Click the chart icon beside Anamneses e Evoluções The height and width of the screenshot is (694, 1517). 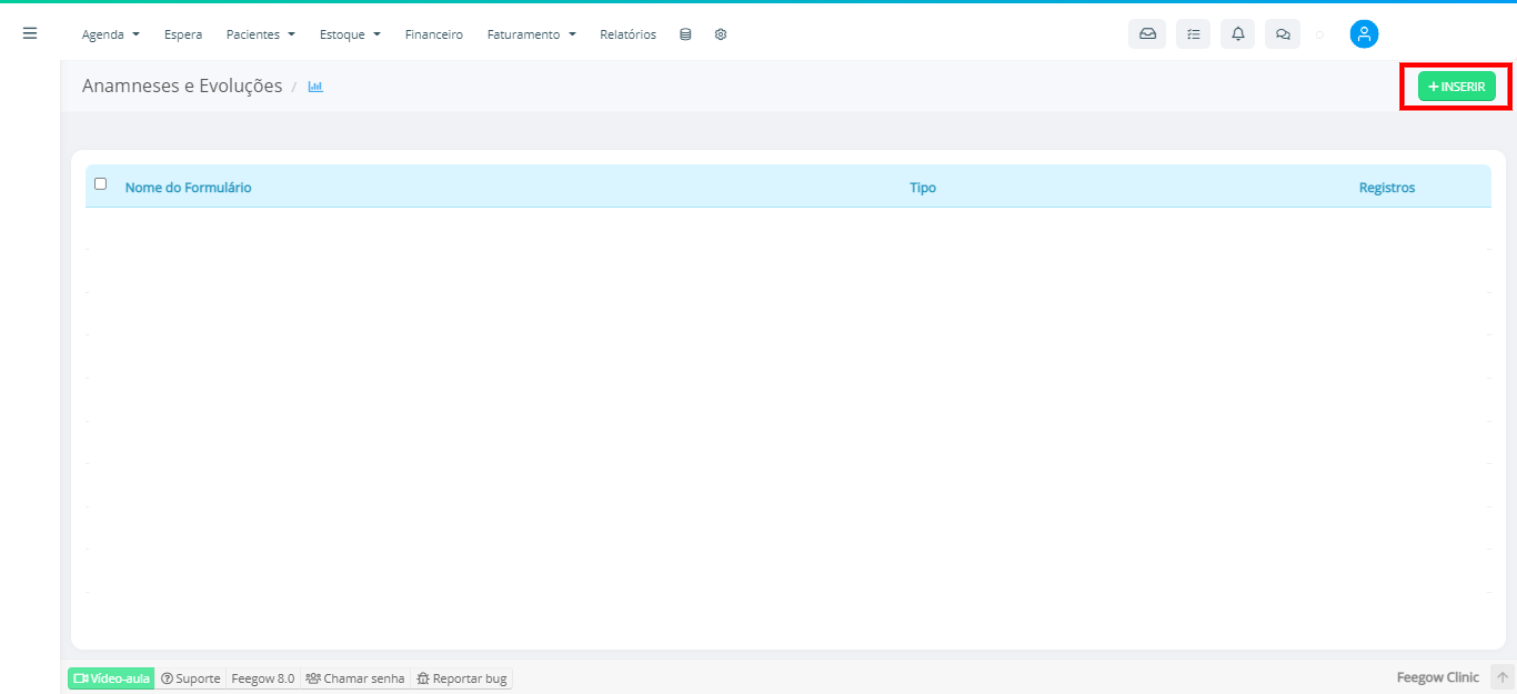click(x=315, y=87)
